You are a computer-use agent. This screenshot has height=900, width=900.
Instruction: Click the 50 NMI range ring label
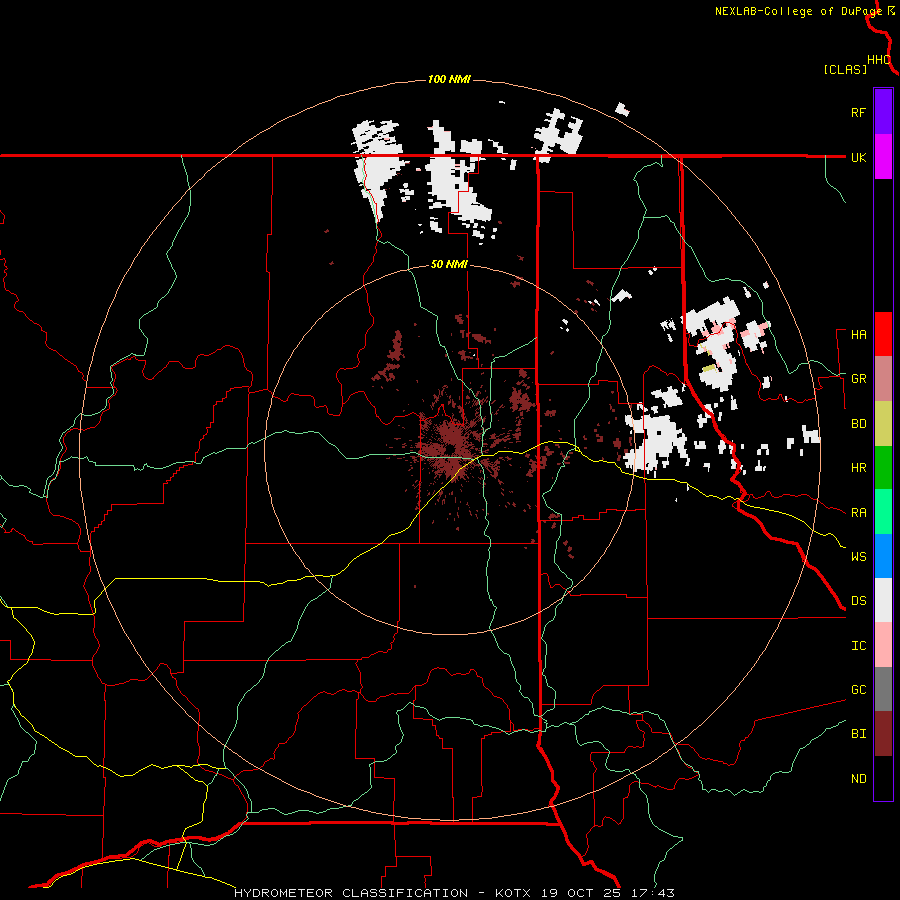click(449, 265)
